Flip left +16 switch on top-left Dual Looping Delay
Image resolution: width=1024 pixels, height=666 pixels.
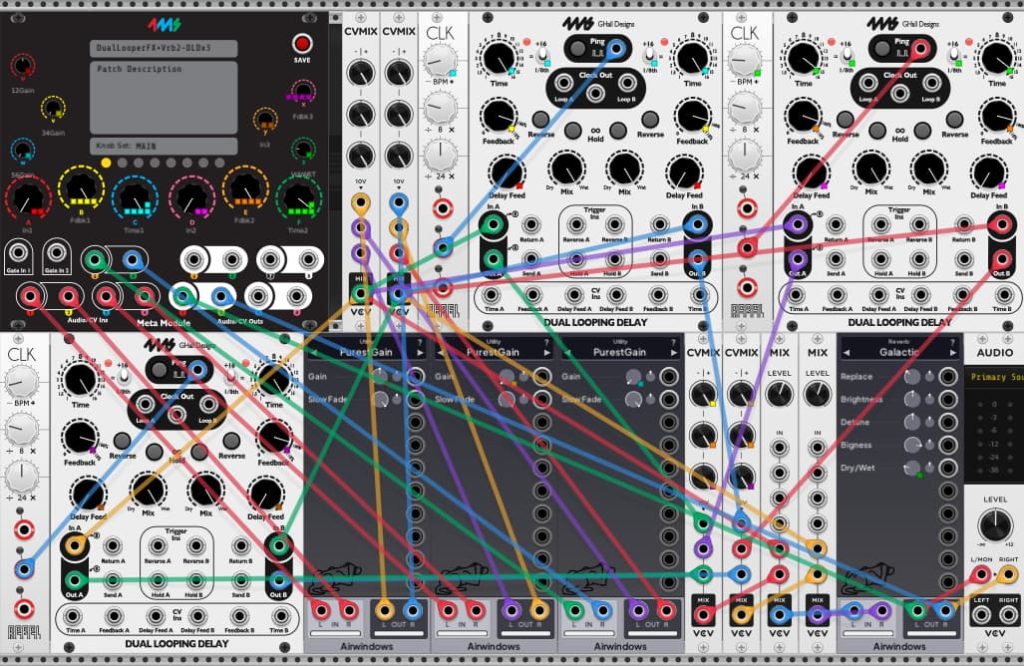(541, 56)
